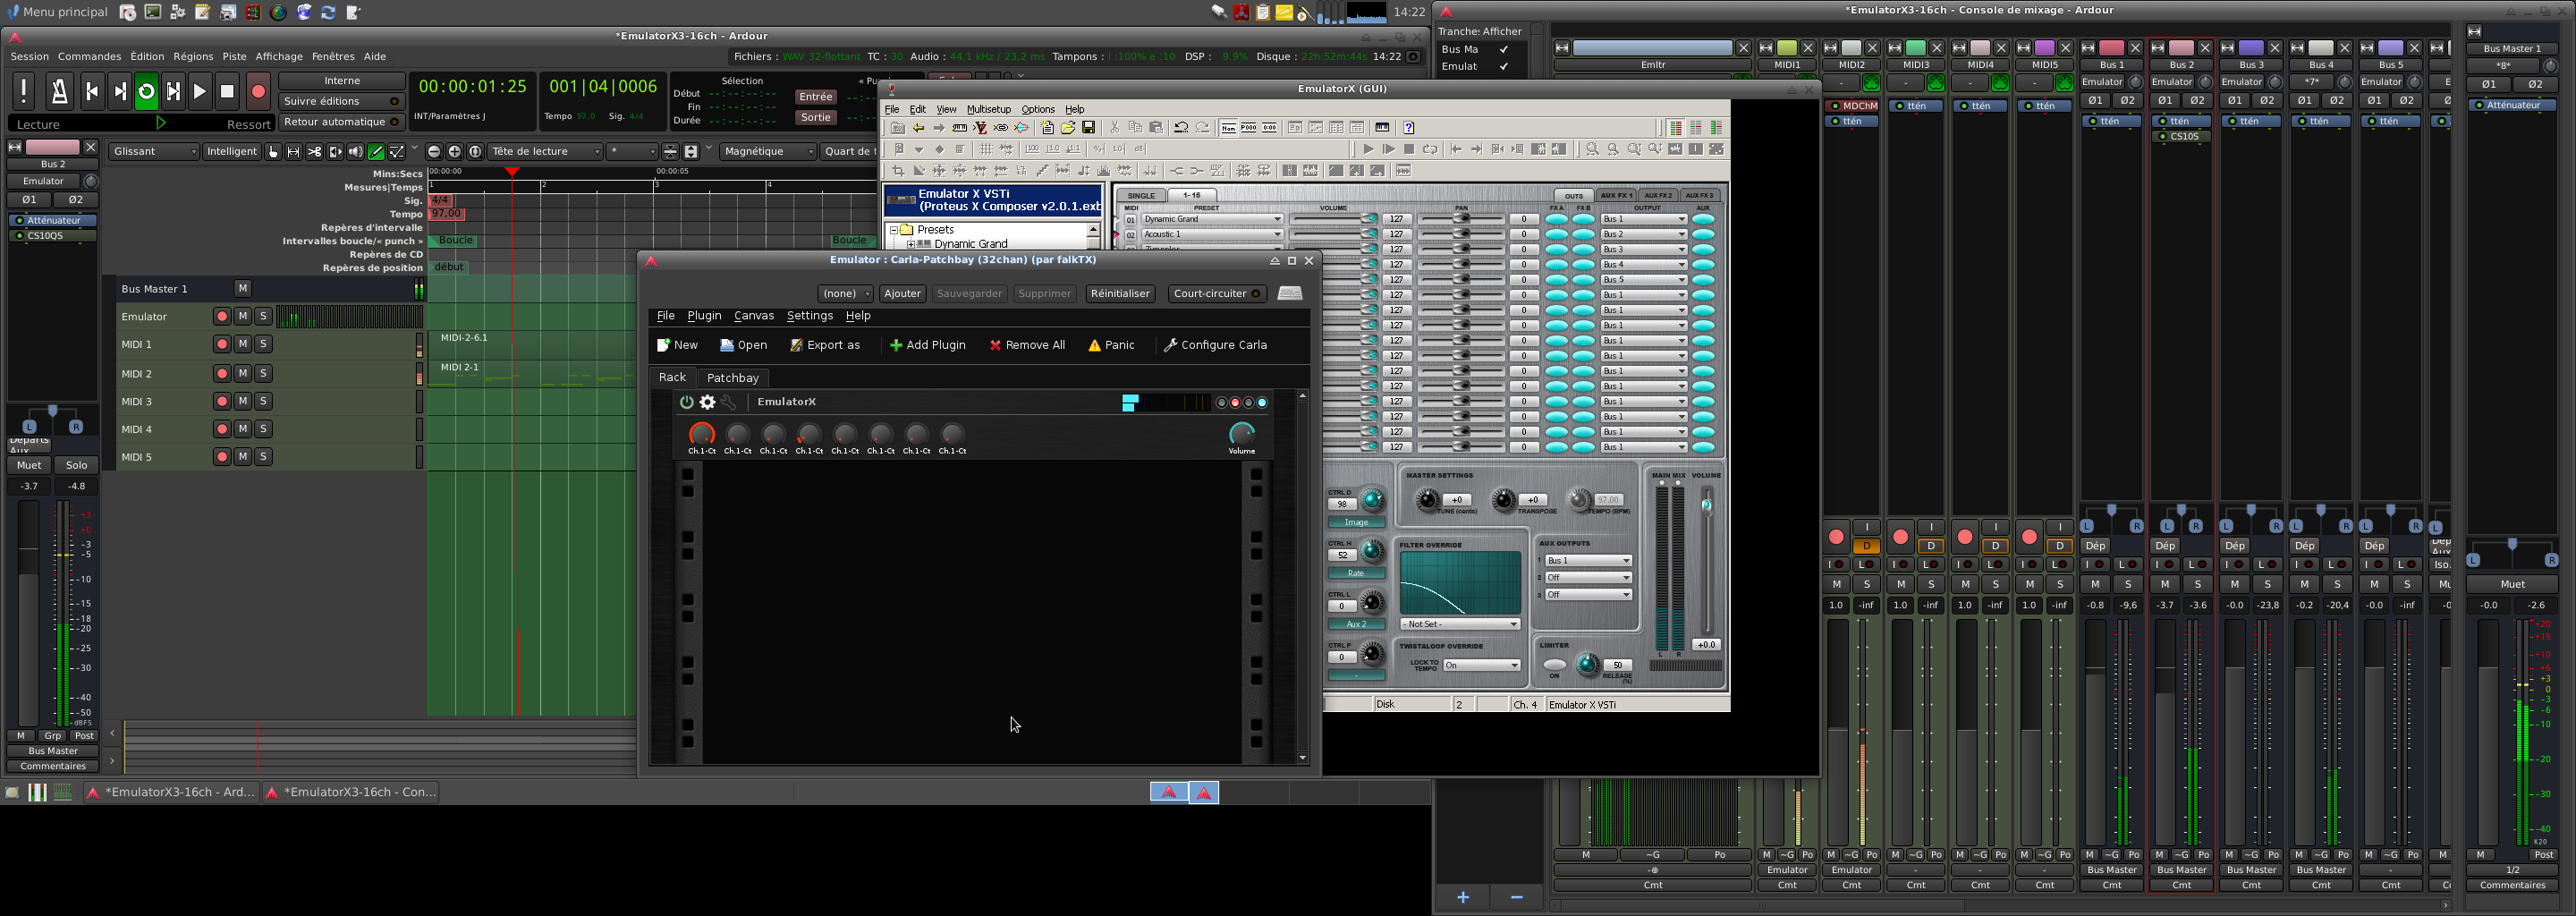Click the save floppy icon in EmulatorX
Viewport: 2576px width, 916px height.
(x=1089, y=128)
